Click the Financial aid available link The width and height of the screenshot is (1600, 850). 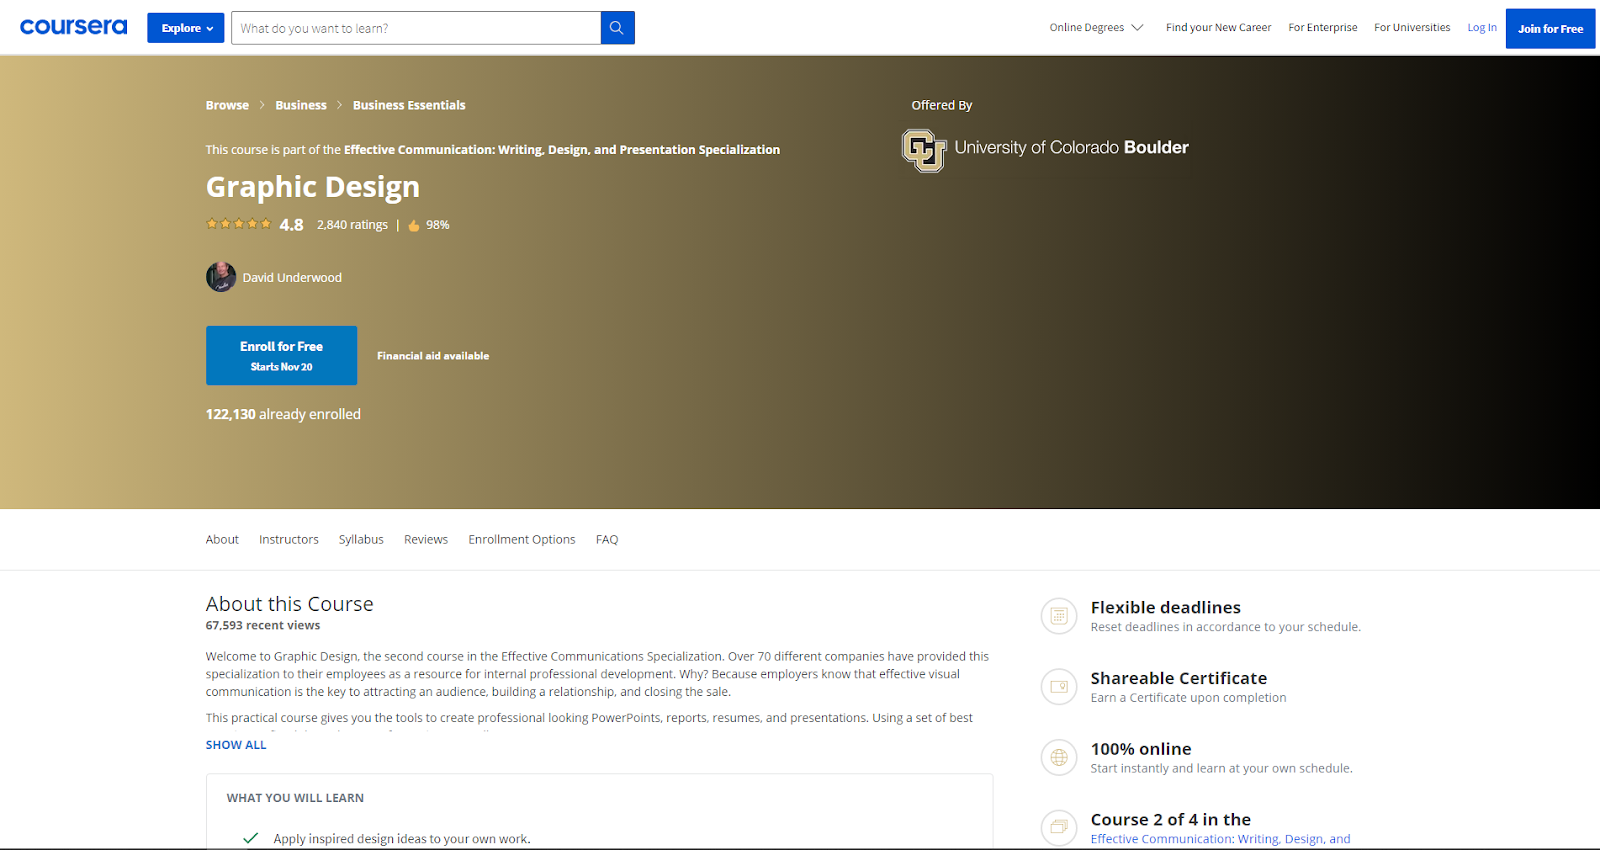[x=433, y=356]
